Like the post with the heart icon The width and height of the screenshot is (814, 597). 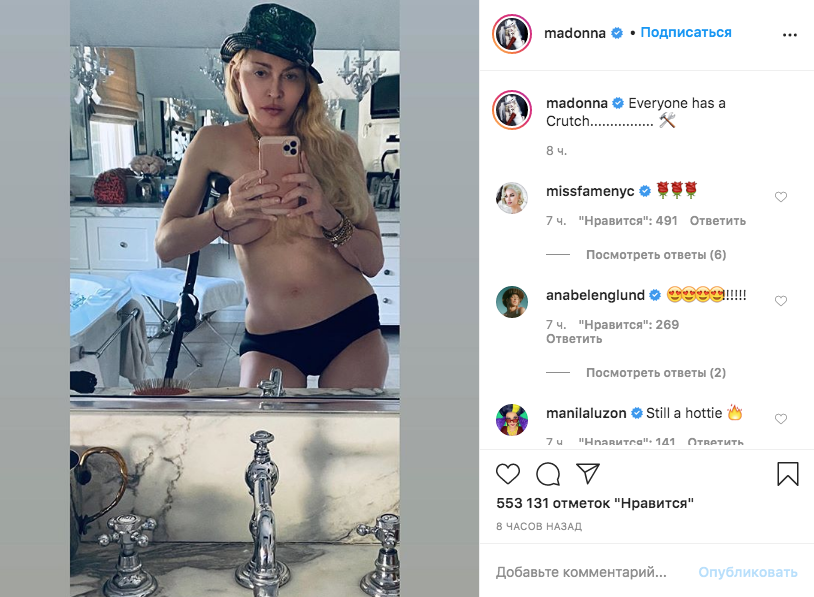508,473
